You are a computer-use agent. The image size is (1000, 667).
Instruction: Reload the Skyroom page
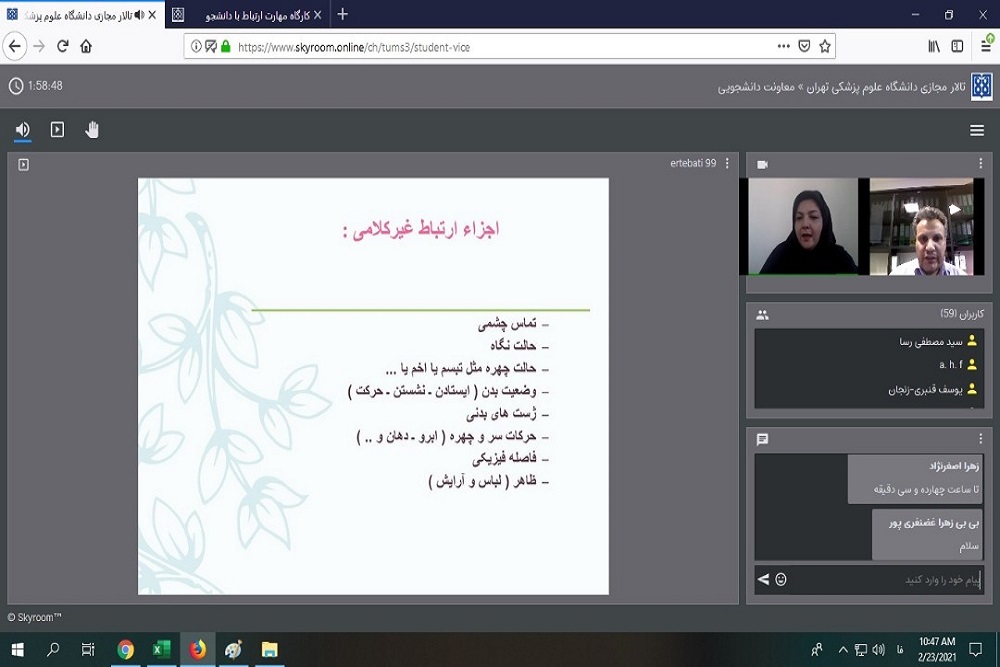tap(62, 46)
